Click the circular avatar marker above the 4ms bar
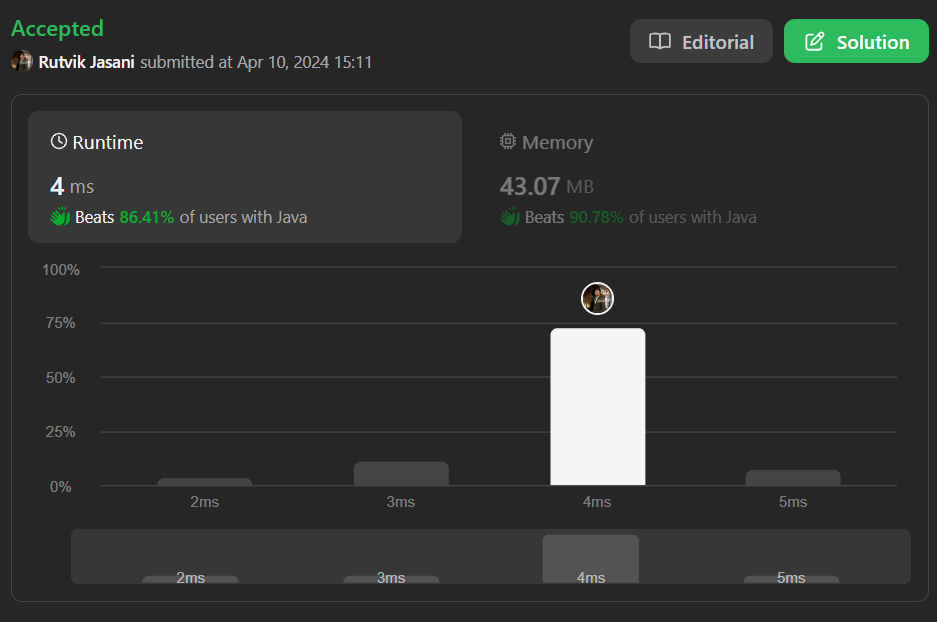937x622 pixels. pyautogui.click(x=597, y=298)
